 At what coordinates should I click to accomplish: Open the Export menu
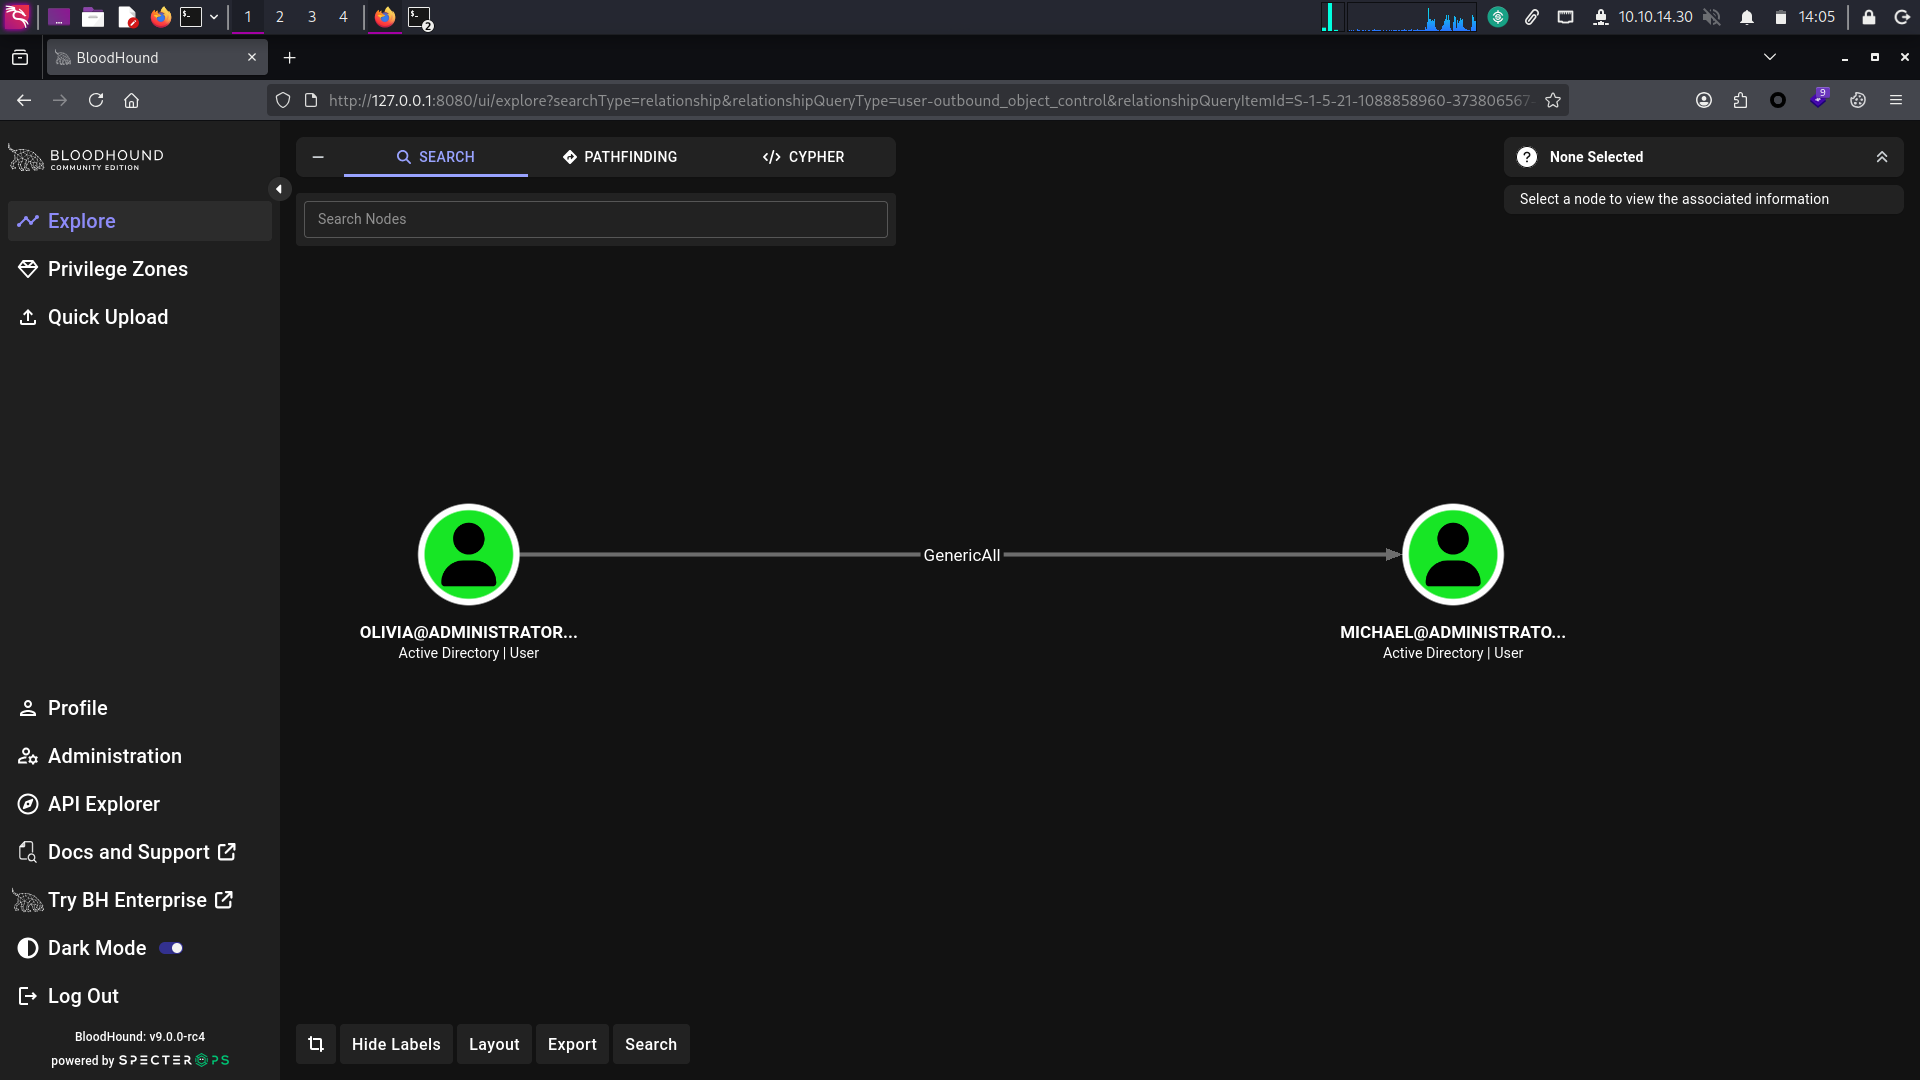tap(572, 1044)
